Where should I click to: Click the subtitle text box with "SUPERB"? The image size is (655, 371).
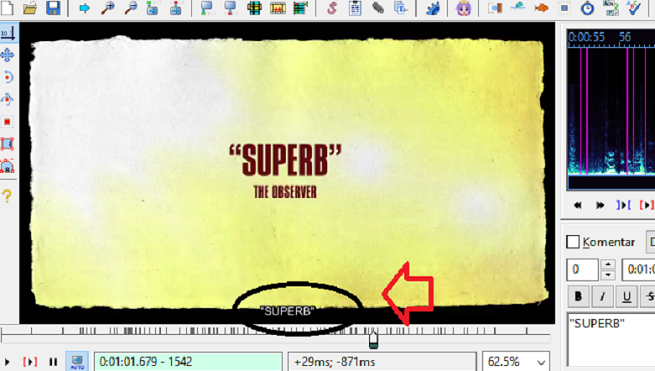tap(611, 341)
